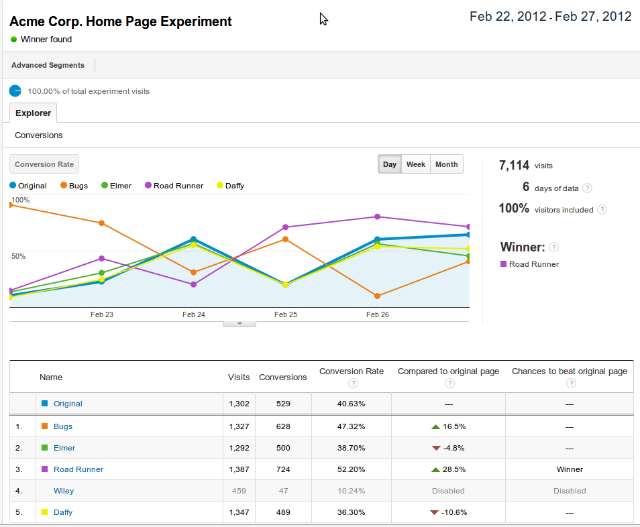Open Advanced Segments
Viewport: 640px width, 527px height.
[x=48, y=65]
